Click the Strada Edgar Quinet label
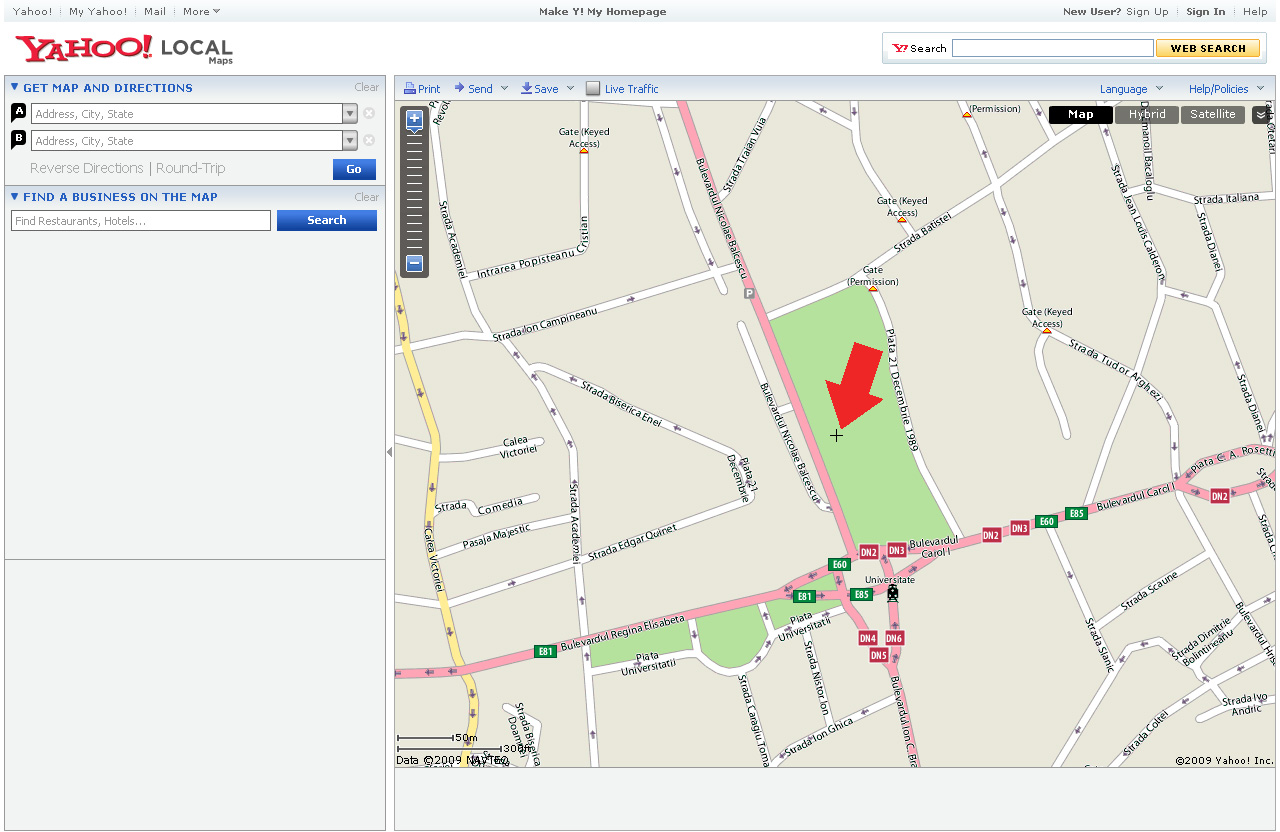This screenshot has height=832, width=1280. click(x=632, y=541)
